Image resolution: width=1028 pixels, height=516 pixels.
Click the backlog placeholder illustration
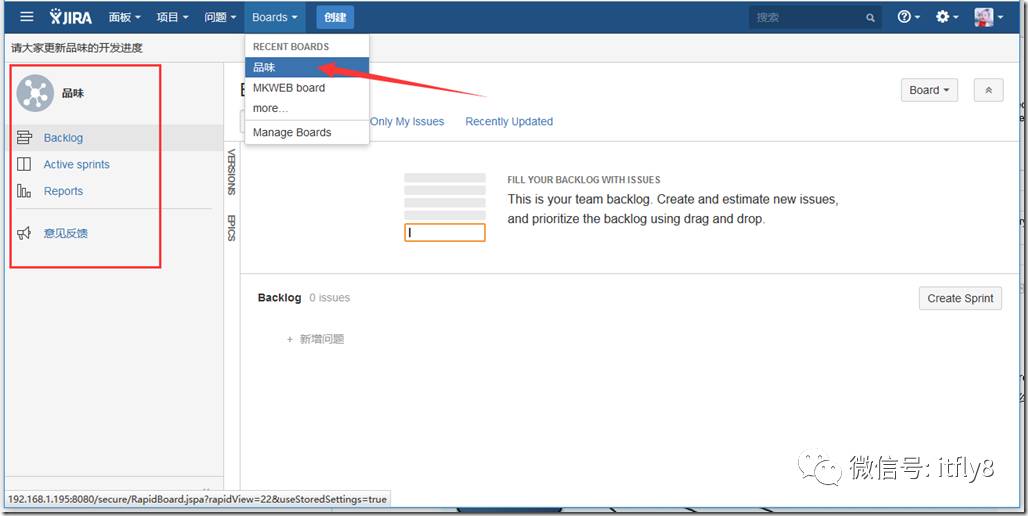point(445,207)
